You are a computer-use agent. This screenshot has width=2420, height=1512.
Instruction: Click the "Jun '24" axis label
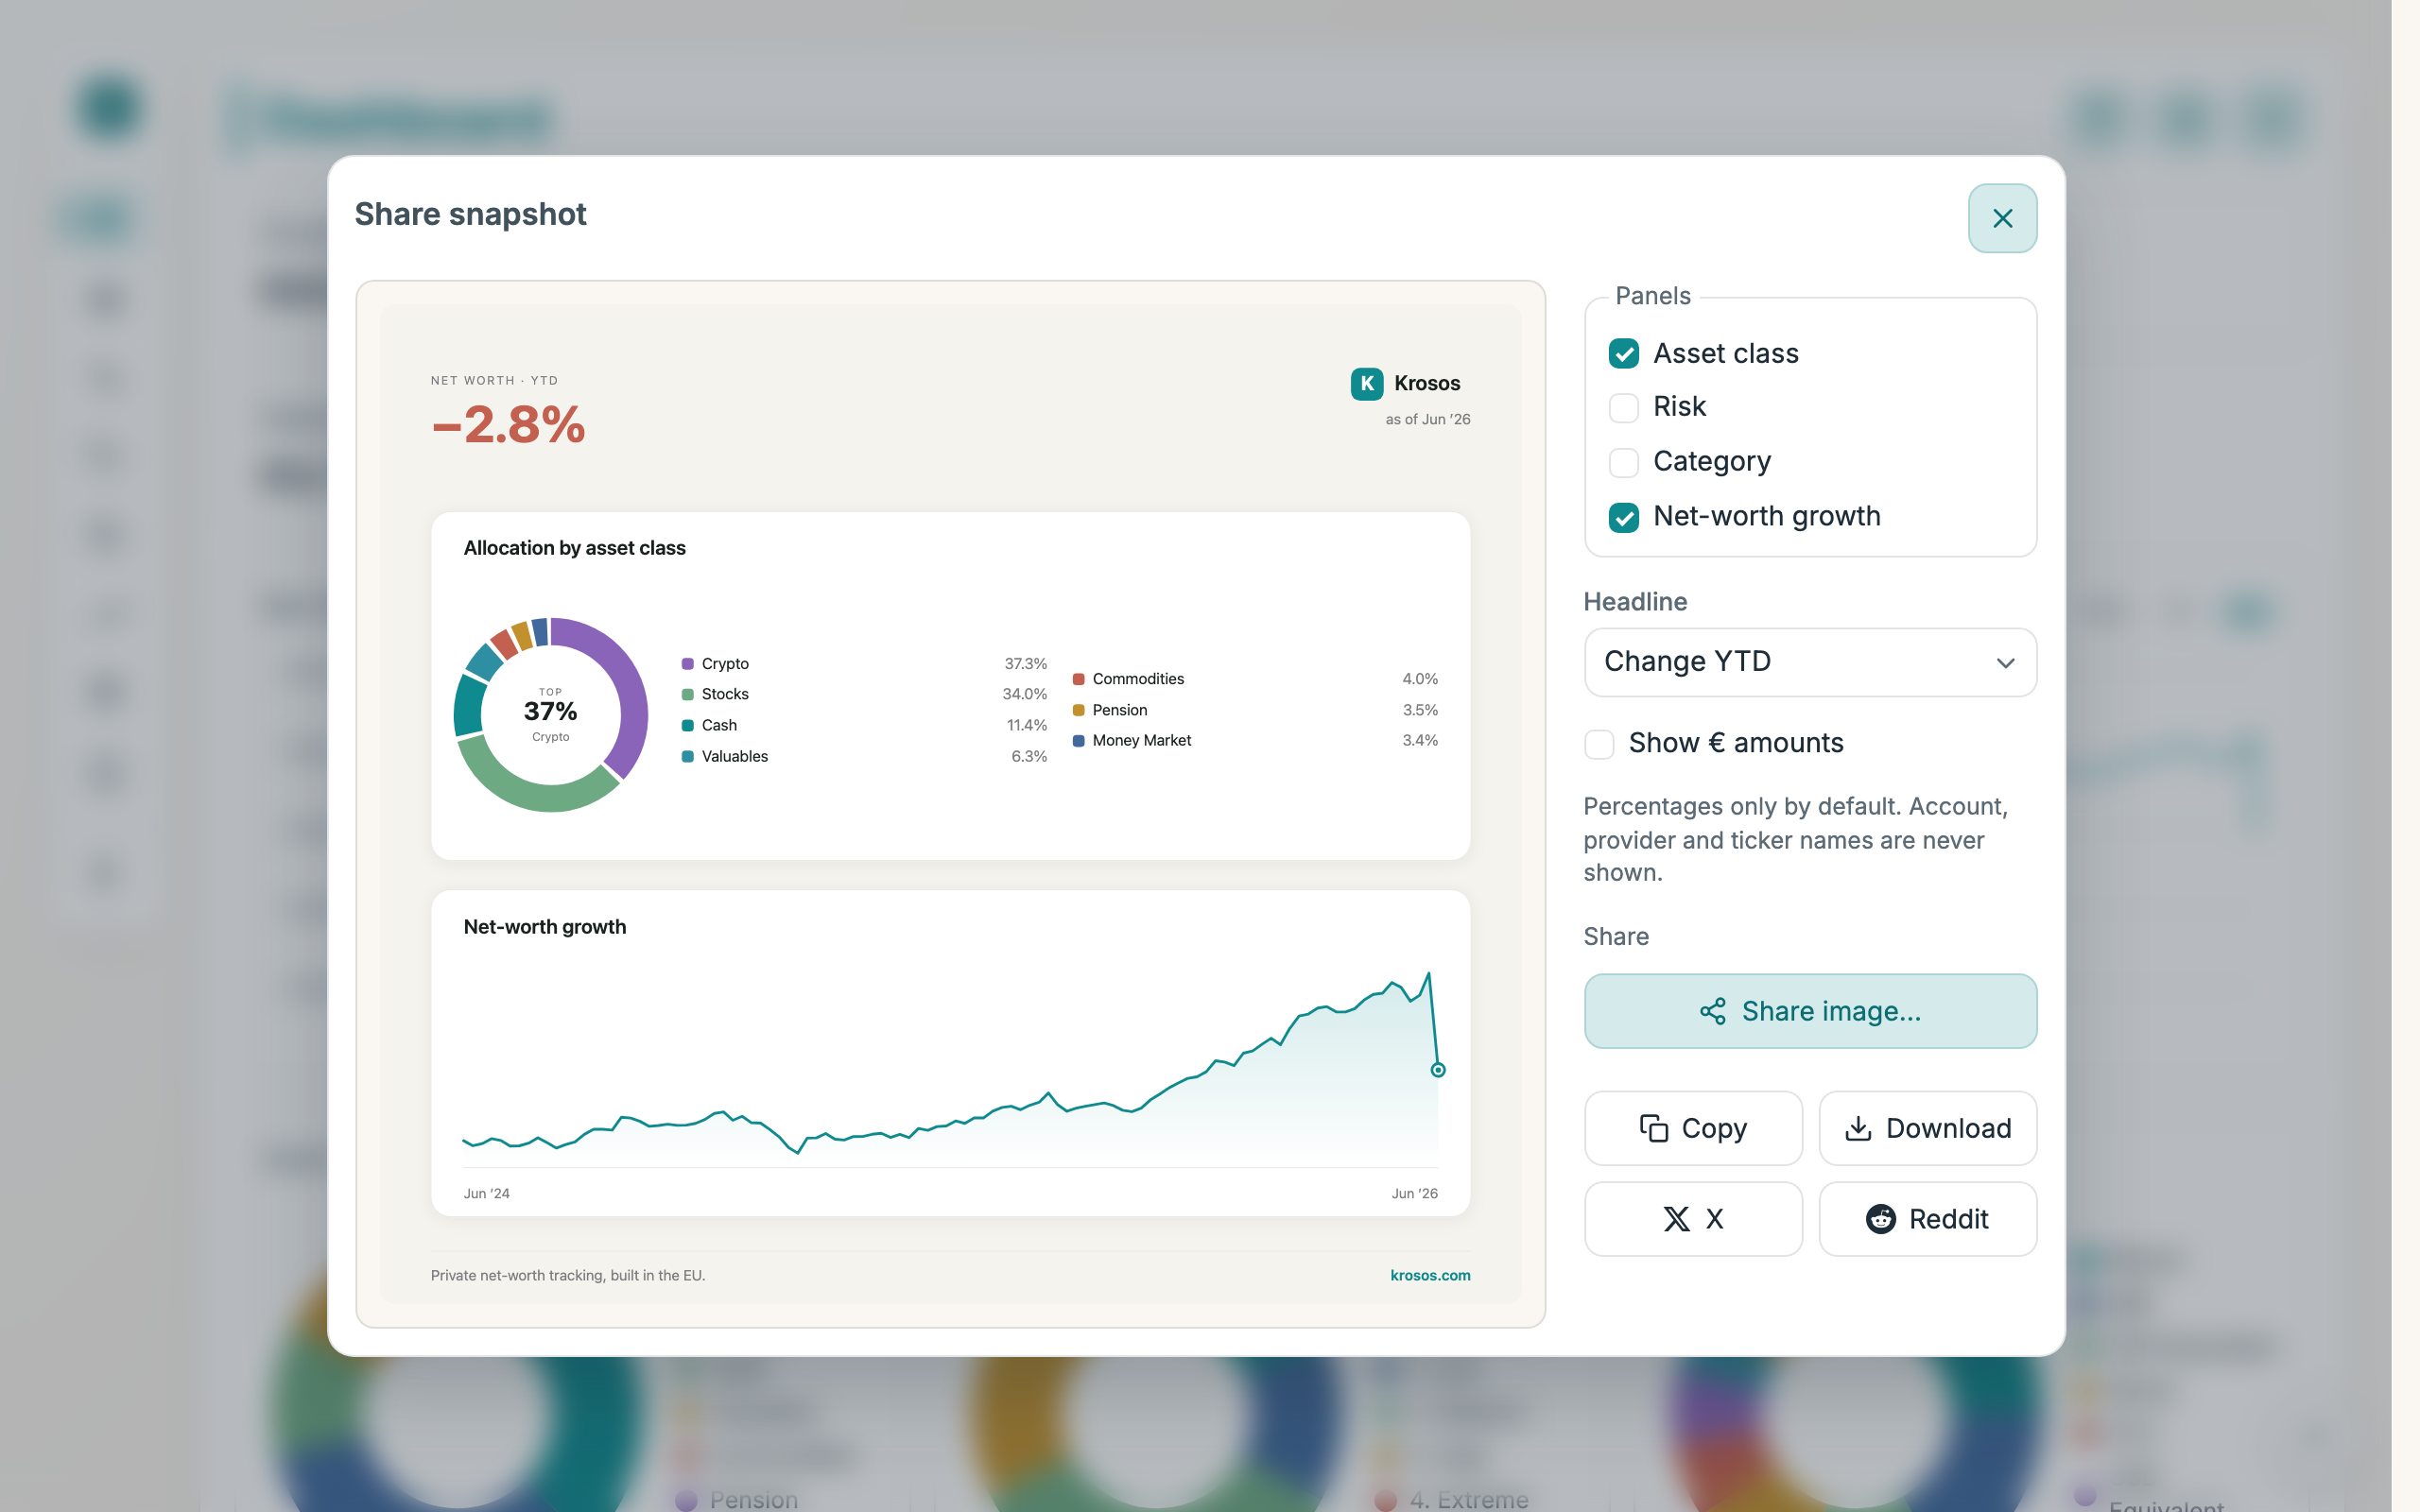(487, 1193)
